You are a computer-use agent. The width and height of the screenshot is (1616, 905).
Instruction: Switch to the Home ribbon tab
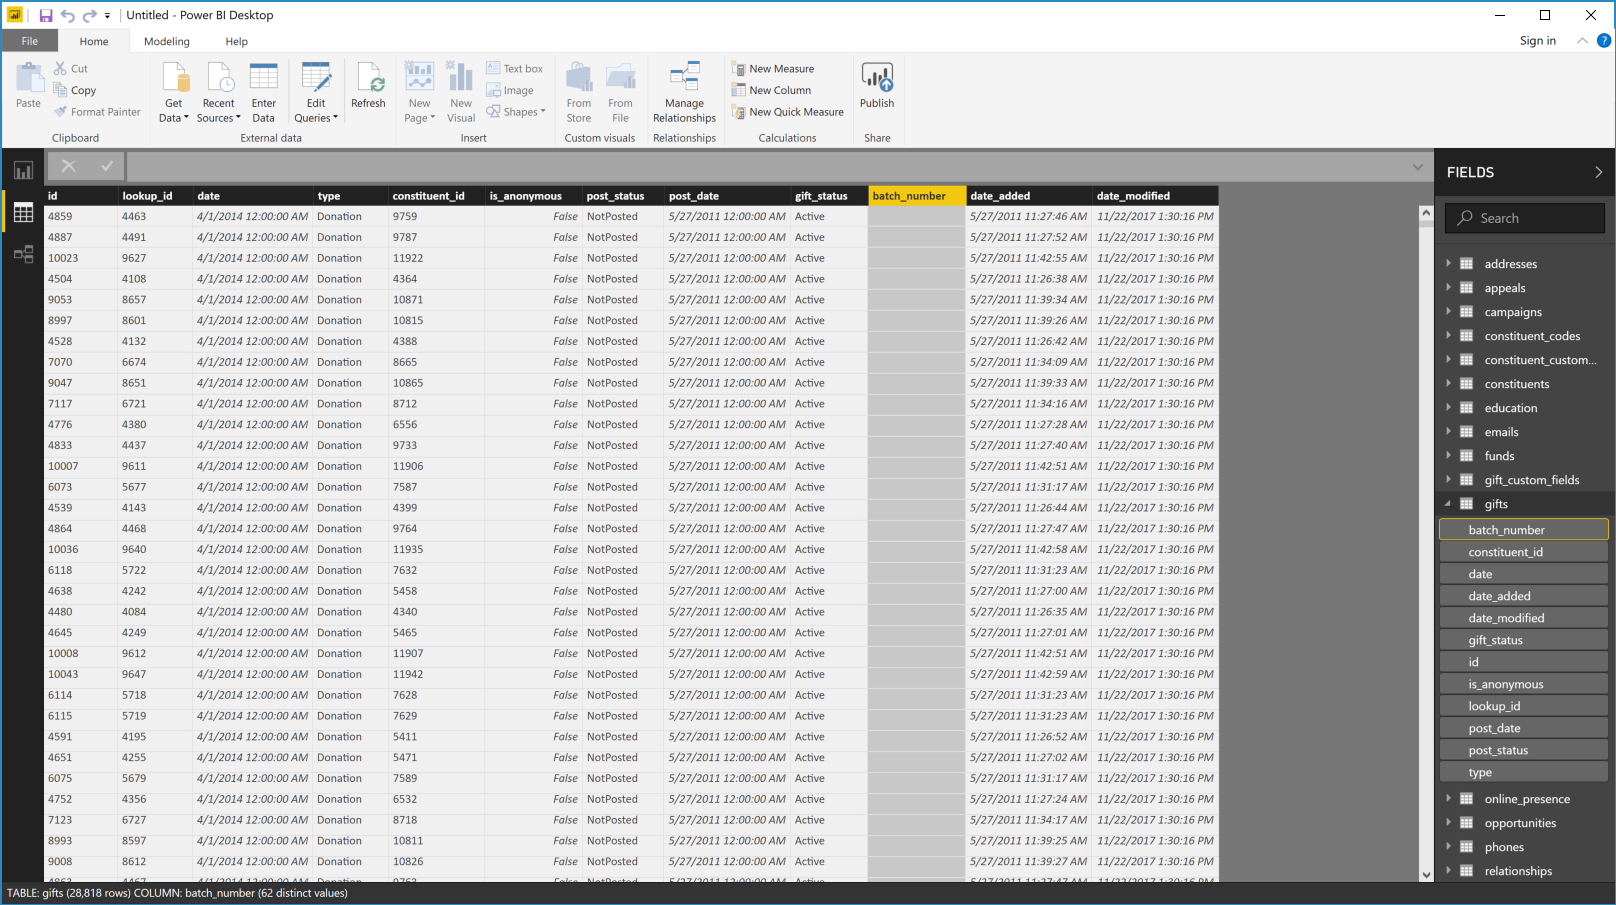coord(94,41)
